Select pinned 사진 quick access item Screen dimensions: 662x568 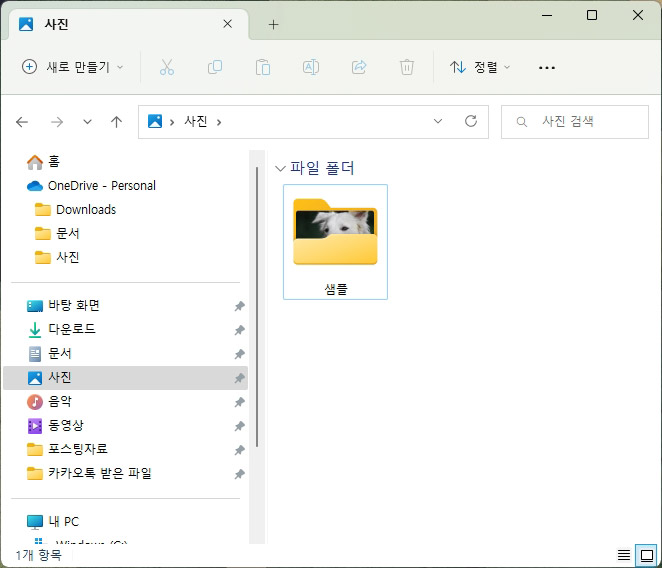(x=125, y=378)
